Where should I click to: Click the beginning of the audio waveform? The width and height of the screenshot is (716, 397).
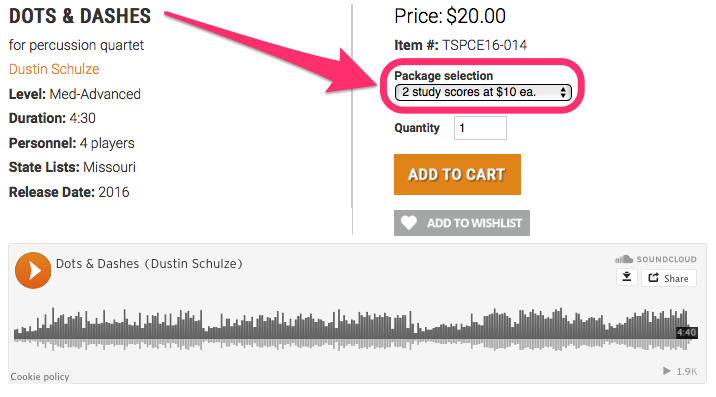click(x=16, y=333)
